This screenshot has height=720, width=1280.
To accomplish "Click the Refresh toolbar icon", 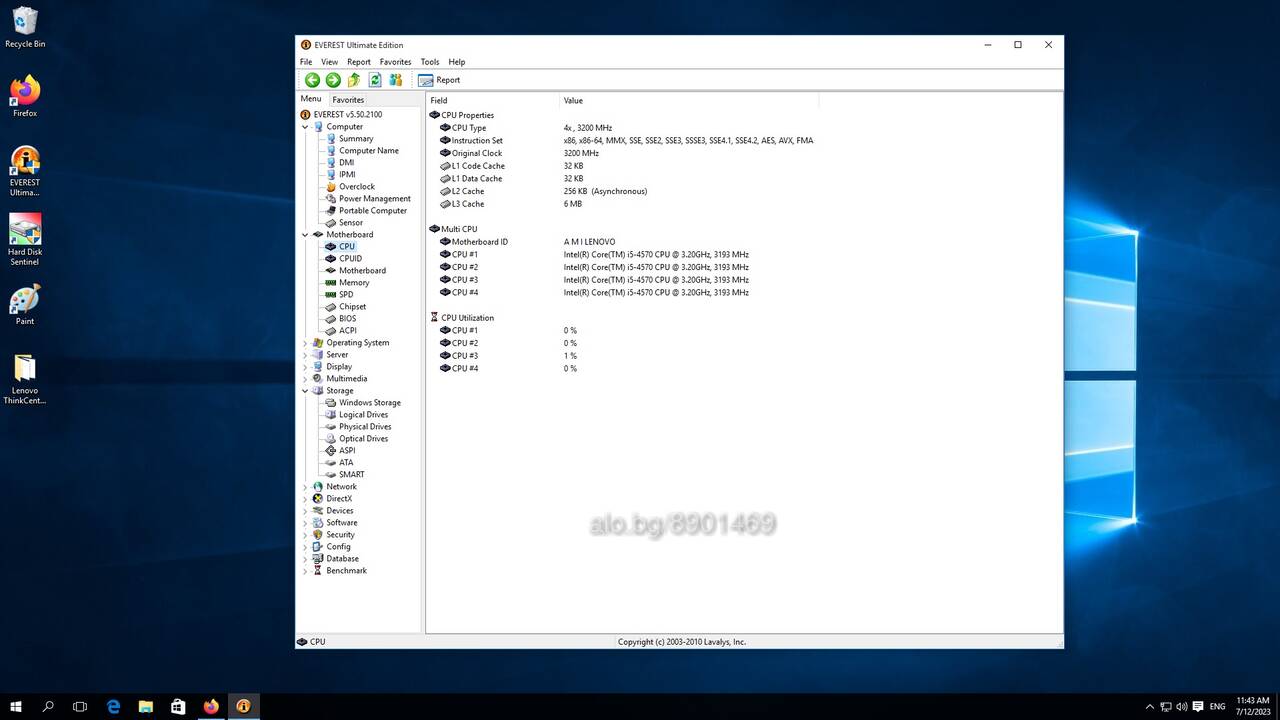I will pyautogui.click(x=375, y=80).
